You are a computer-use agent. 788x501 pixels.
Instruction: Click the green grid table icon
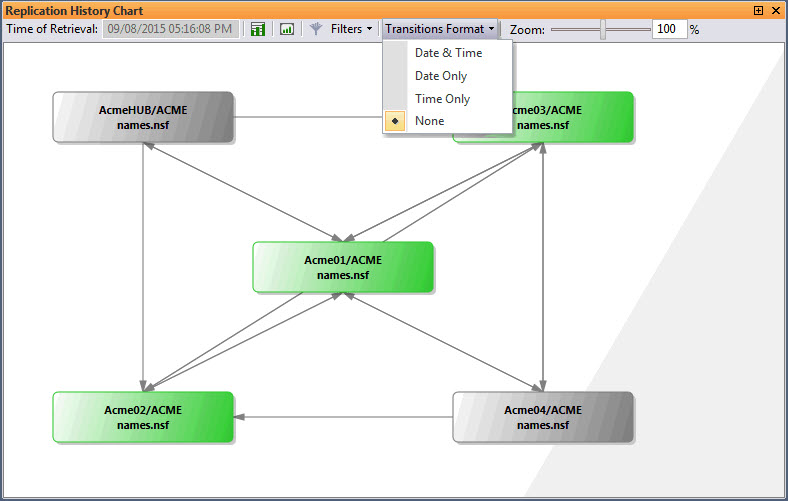tap(258, 29)
